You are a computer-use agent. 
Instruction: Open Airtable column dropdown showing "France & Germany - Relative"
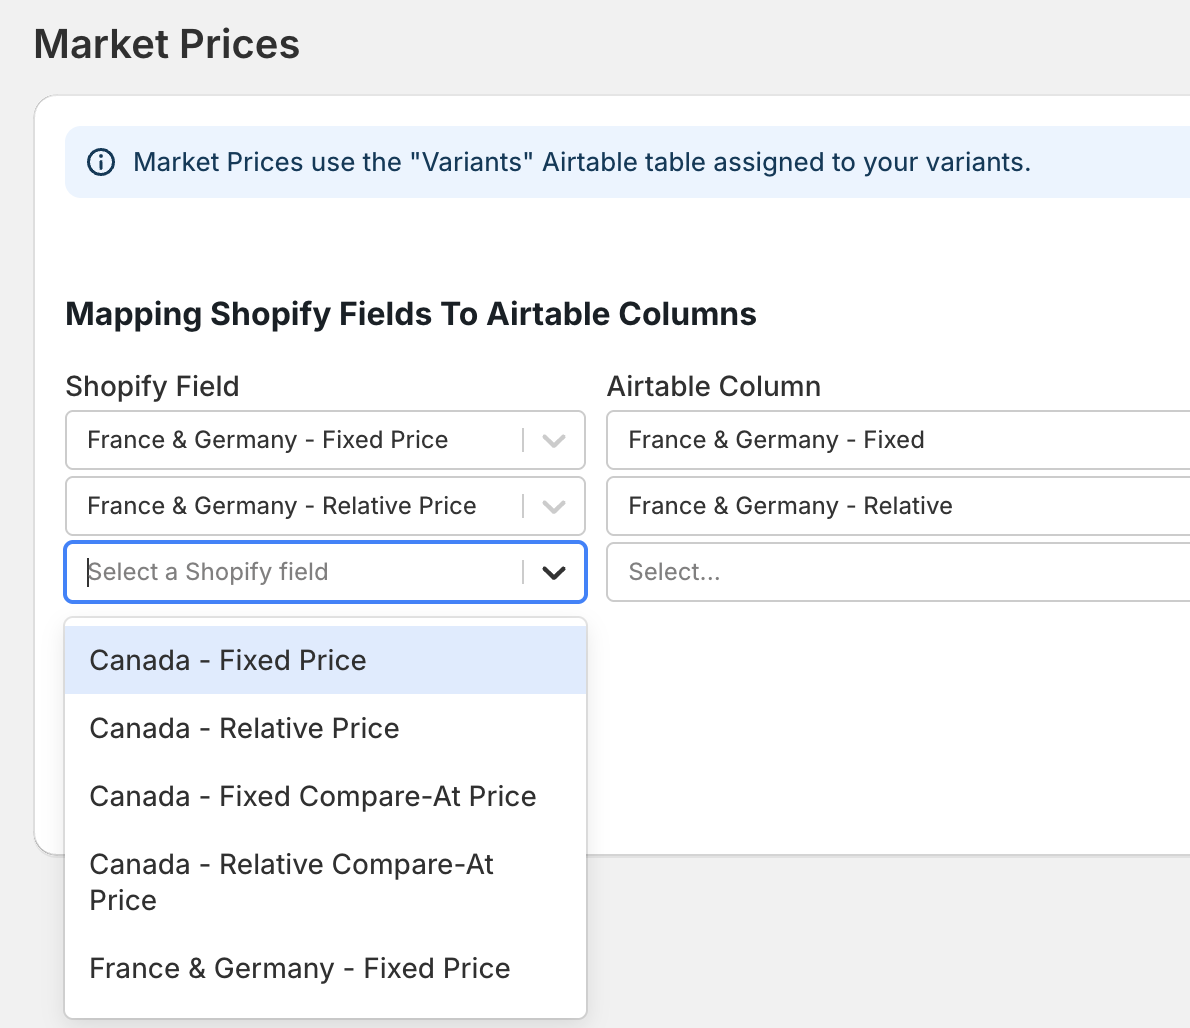(896, 506)
